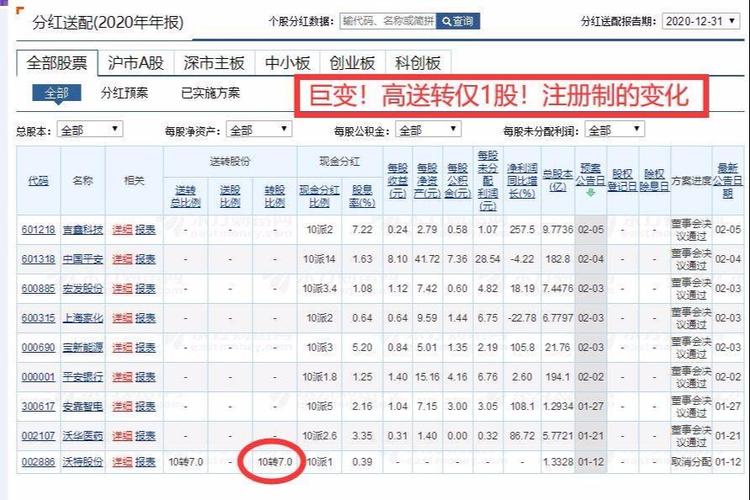Open the 创业板 tab

pos(352,63)
